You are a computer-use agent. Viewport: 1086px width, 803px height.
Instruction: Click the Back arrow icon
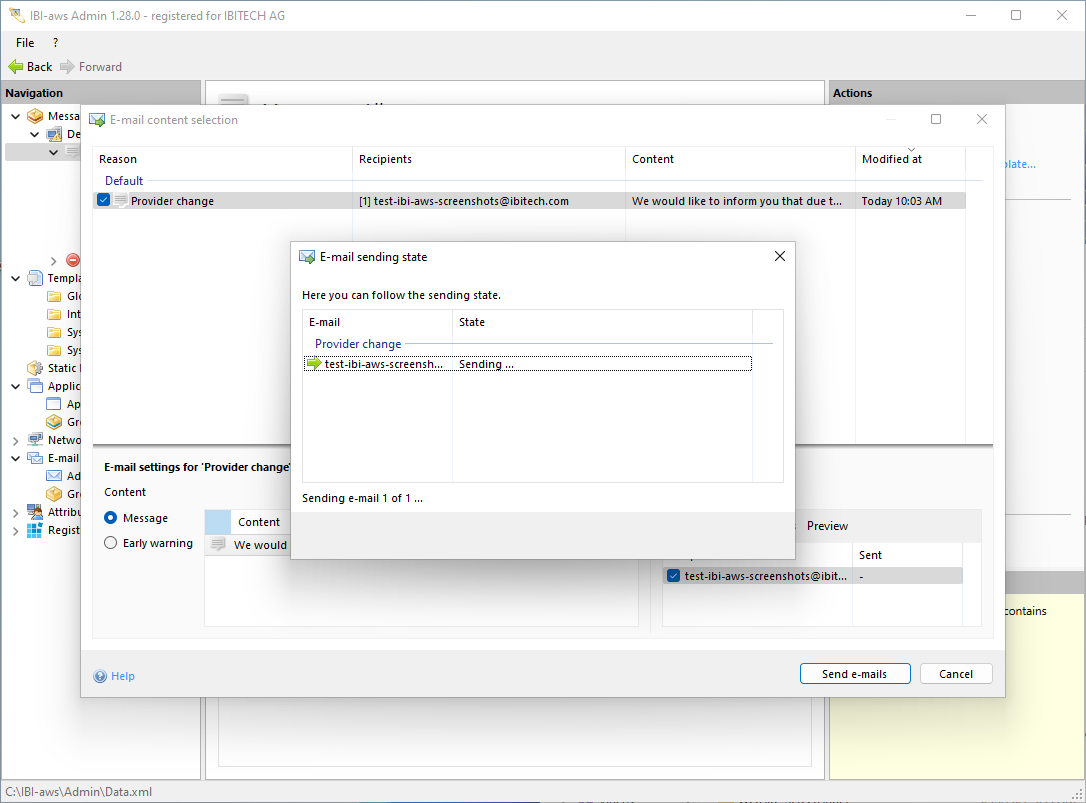(x=15, y=67)
